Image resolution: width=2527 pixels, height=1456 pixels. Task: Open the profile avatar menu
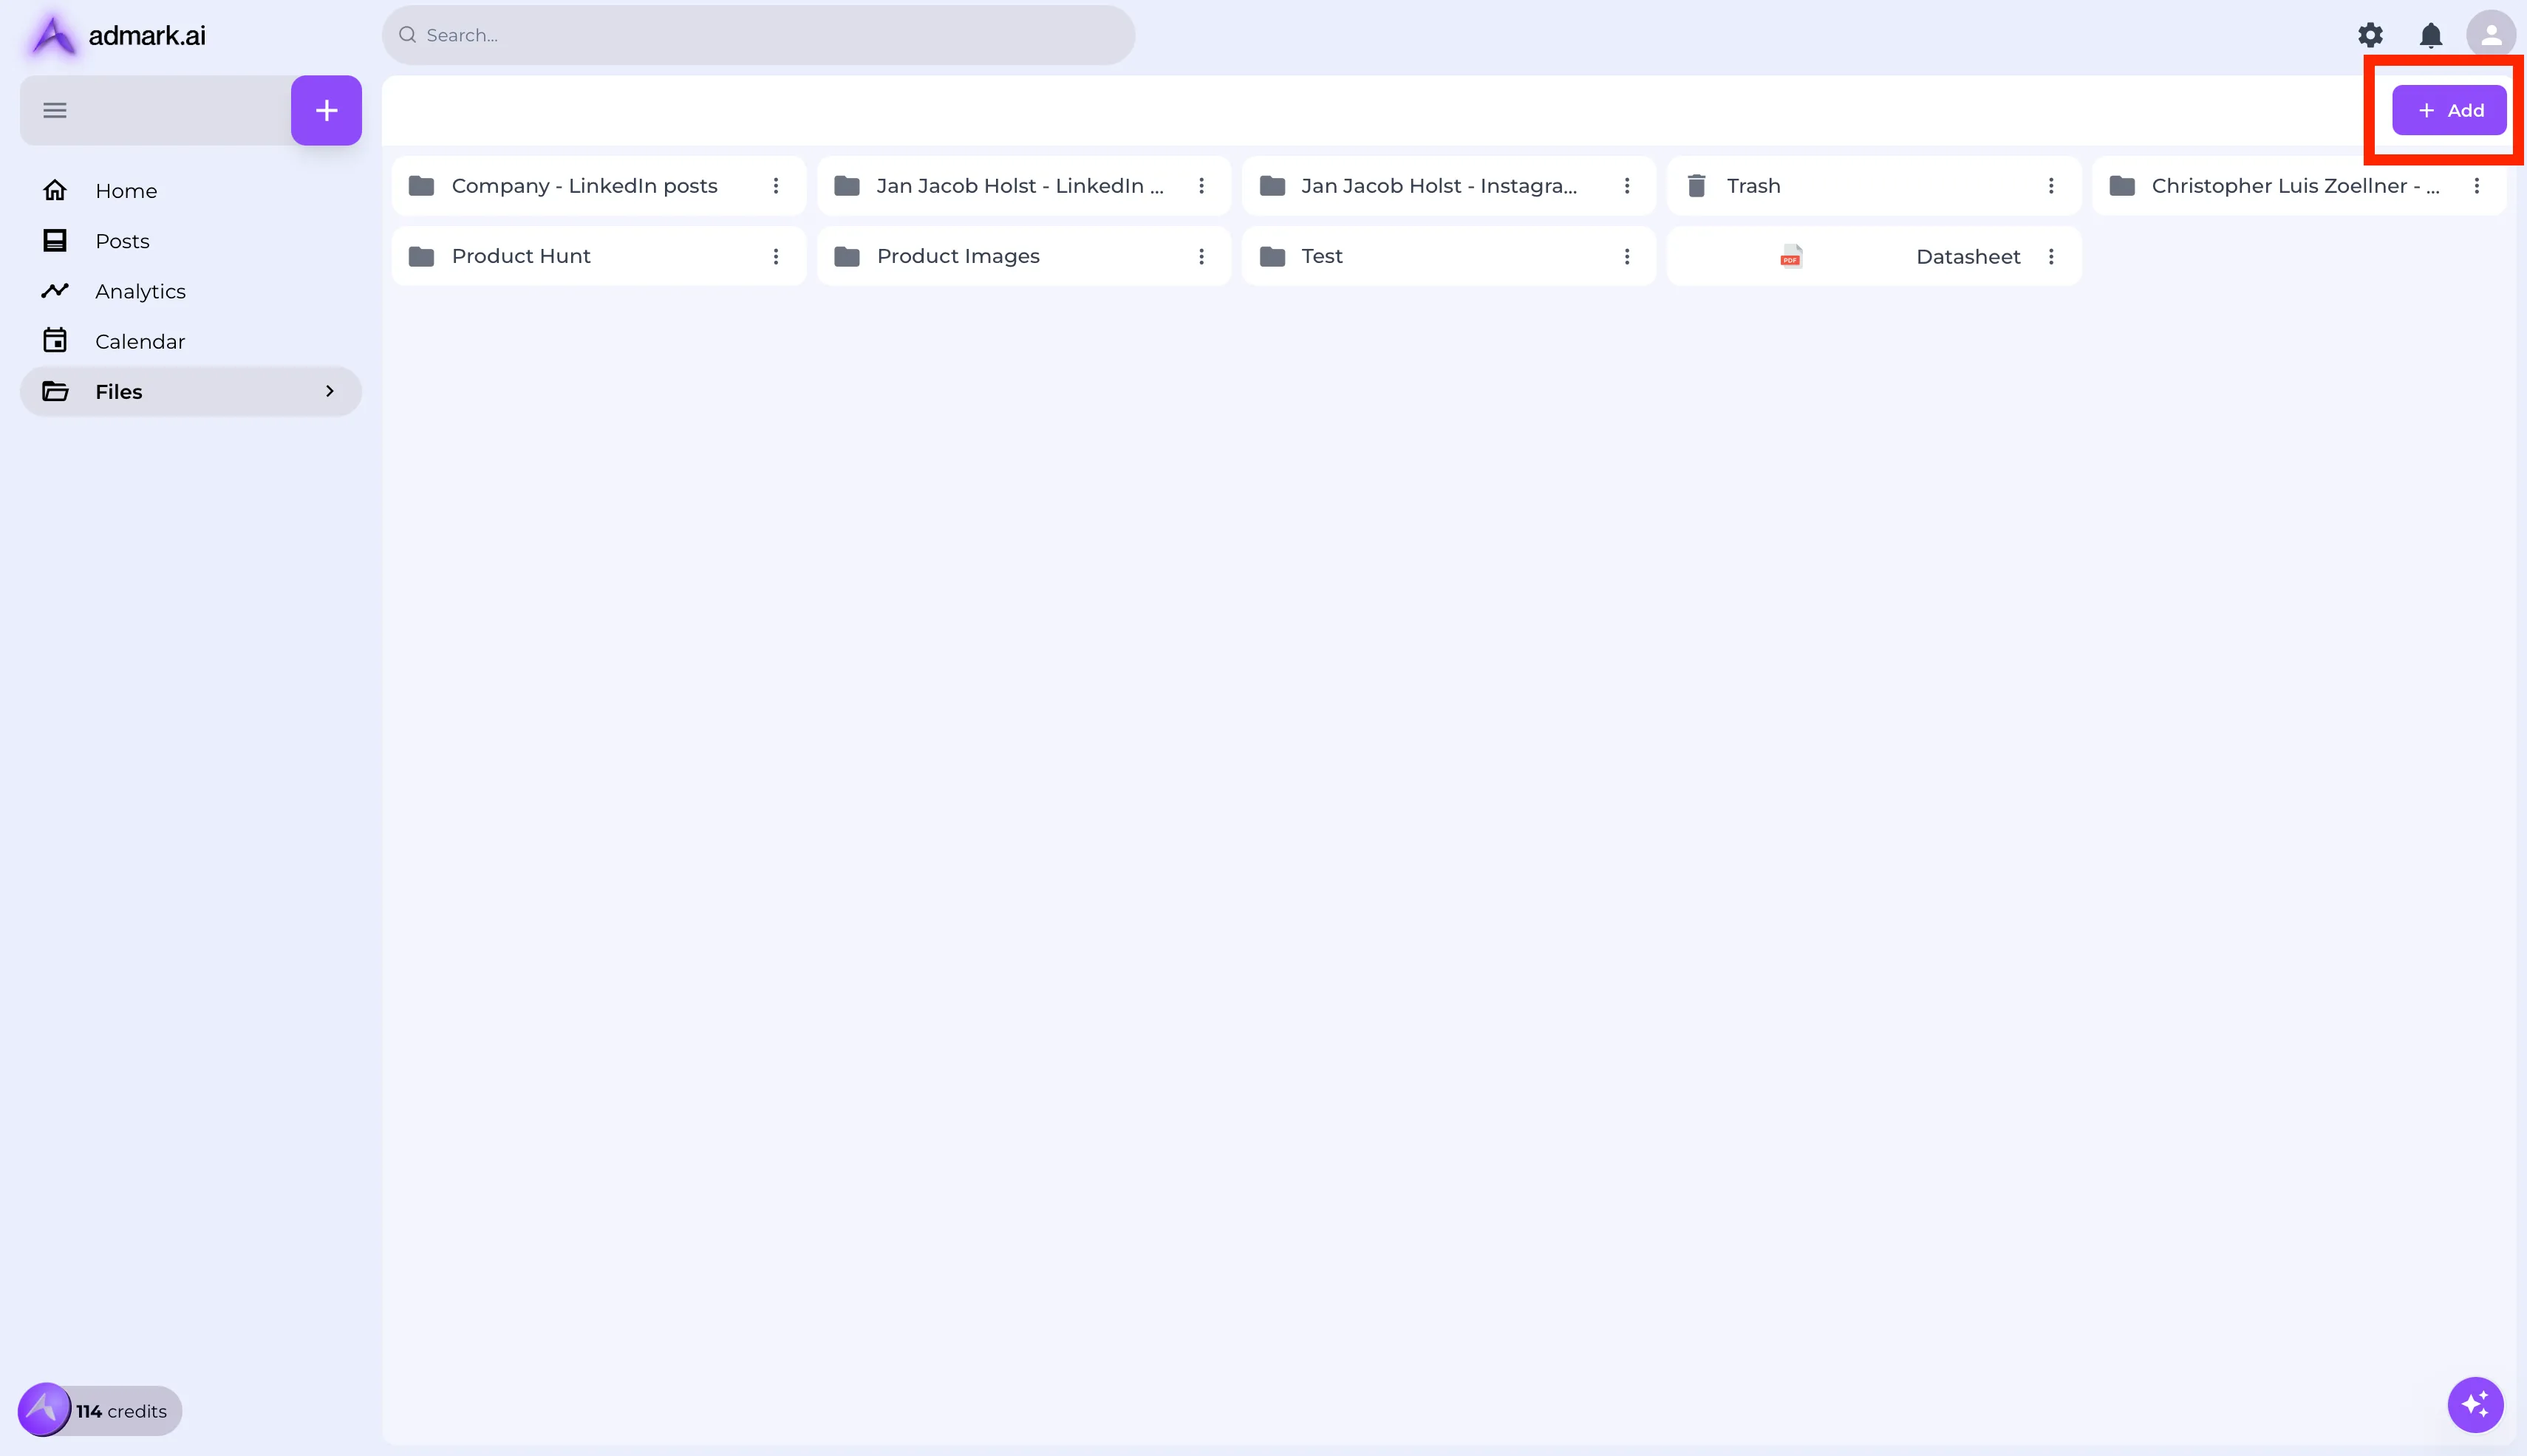tap(2491, 35)
